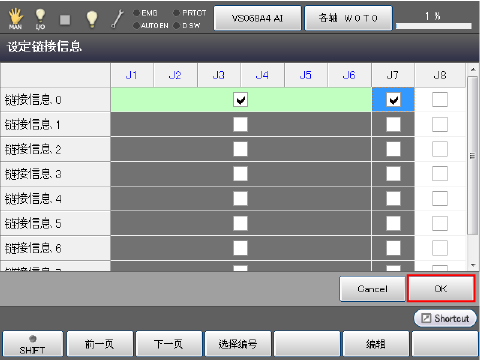This screenshot has height=360, width=480.
Task: Click the table scrollbar down arrow
Action: point(472,265)
